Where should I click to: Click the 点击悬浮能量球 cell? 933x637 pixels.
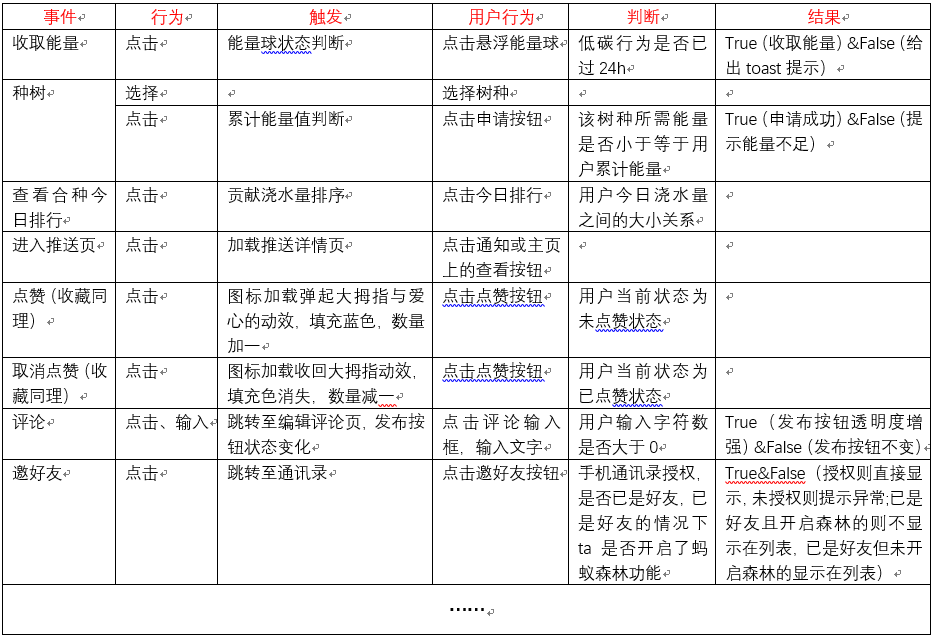[501, 43]
